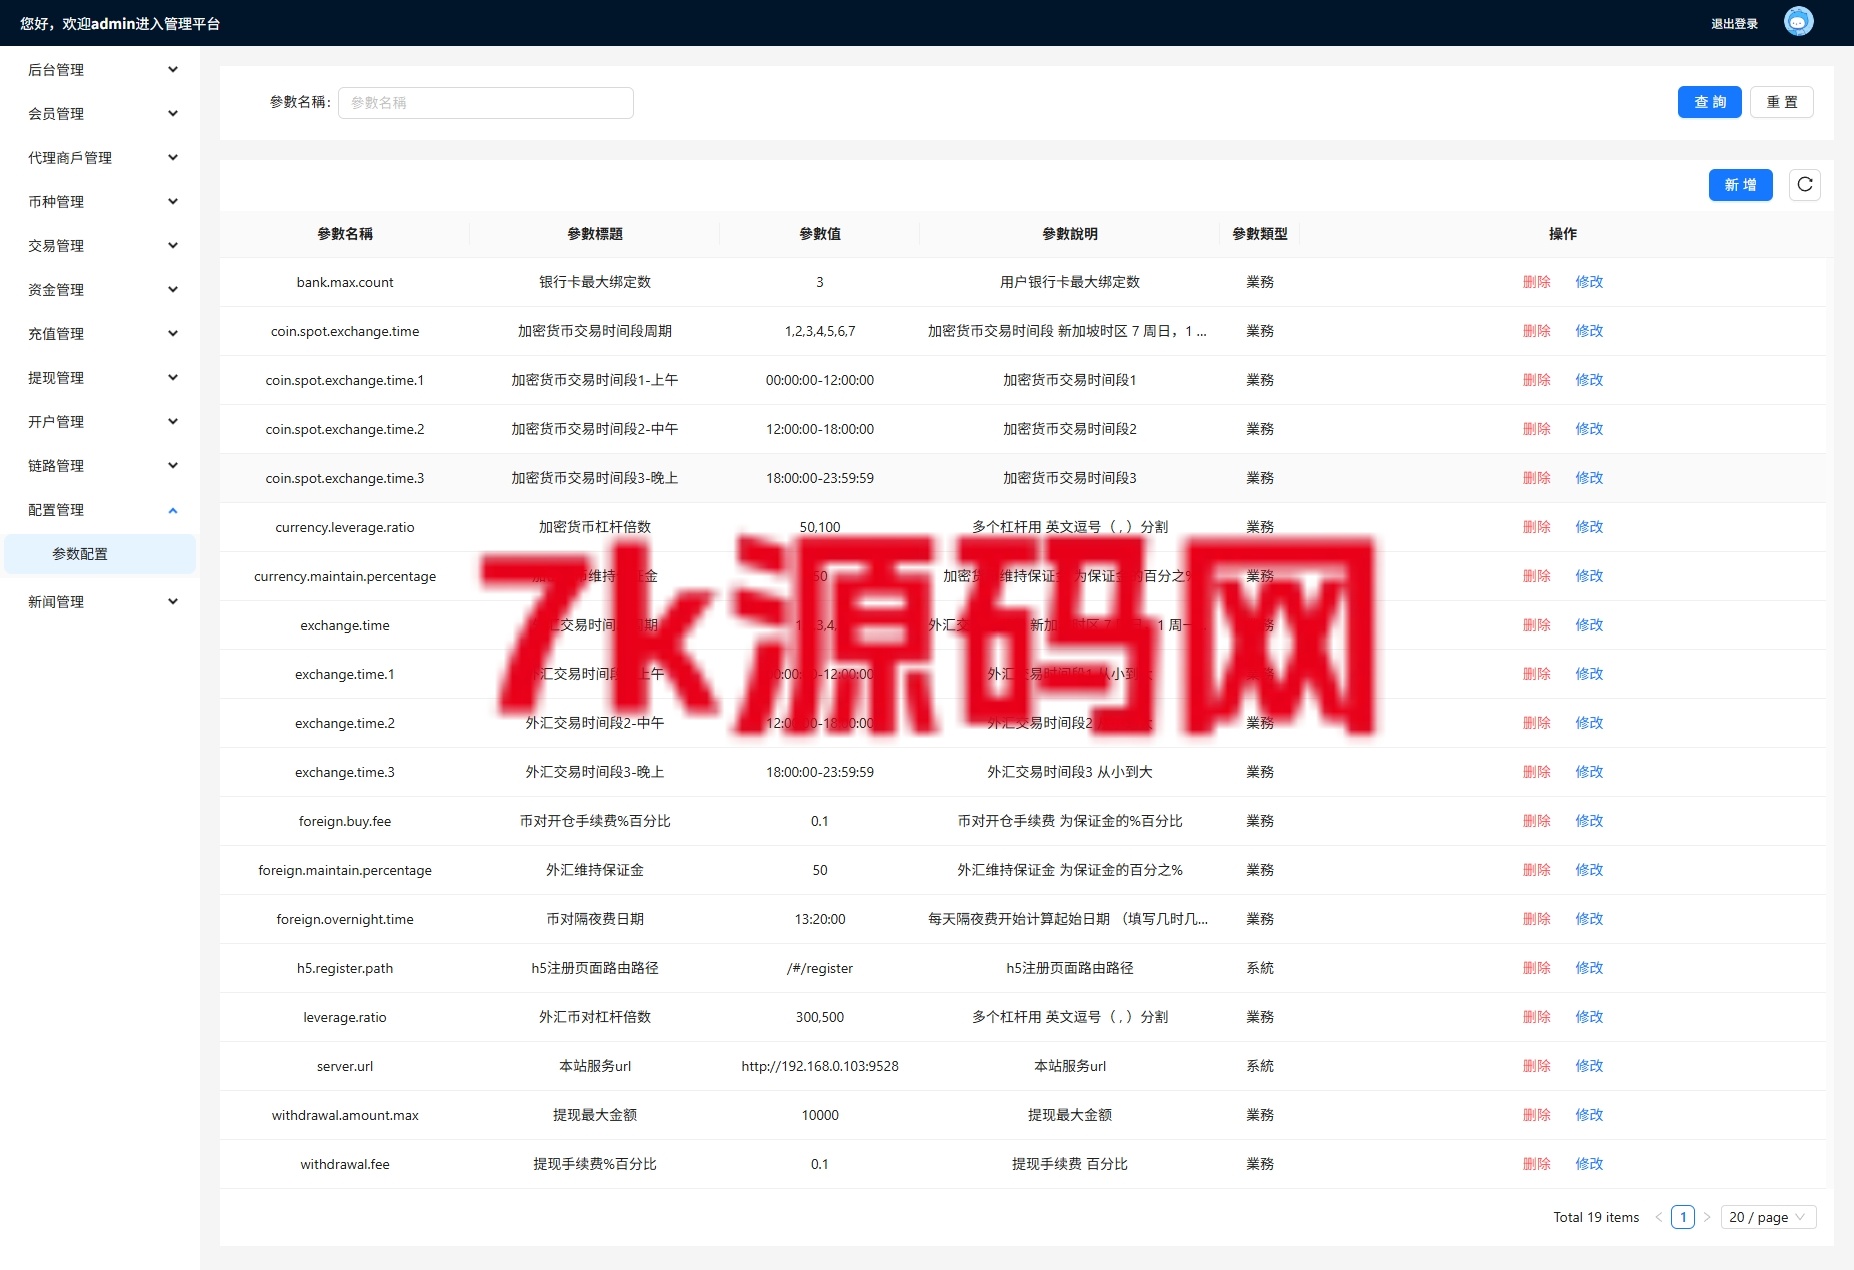
Task: Delete the foreign.overnight.time row
Action: (x=1536, y=919)
